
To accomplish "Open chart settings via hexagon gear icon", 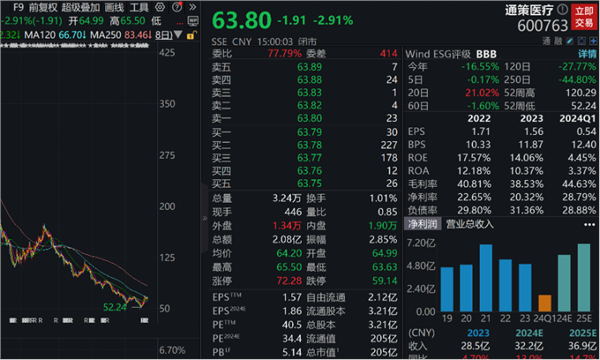I will tap(160, 7).
